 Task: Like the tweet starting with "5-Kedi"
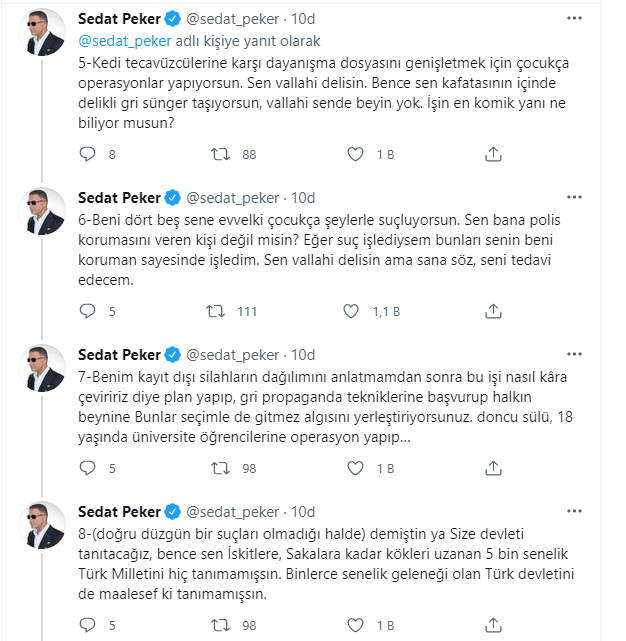click(x=354, y=155)
